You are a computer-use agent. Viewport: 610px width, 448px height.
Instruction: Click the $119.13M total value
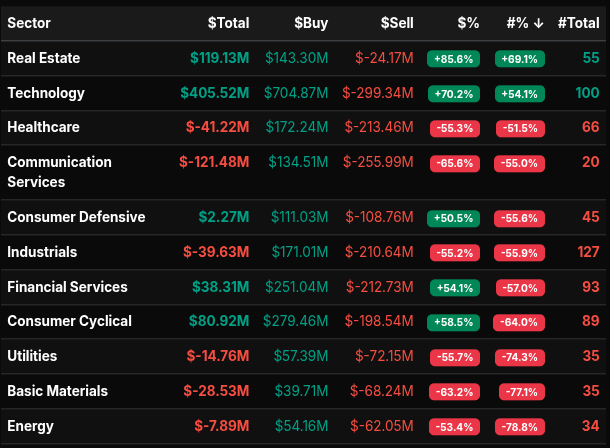point(219,58)
